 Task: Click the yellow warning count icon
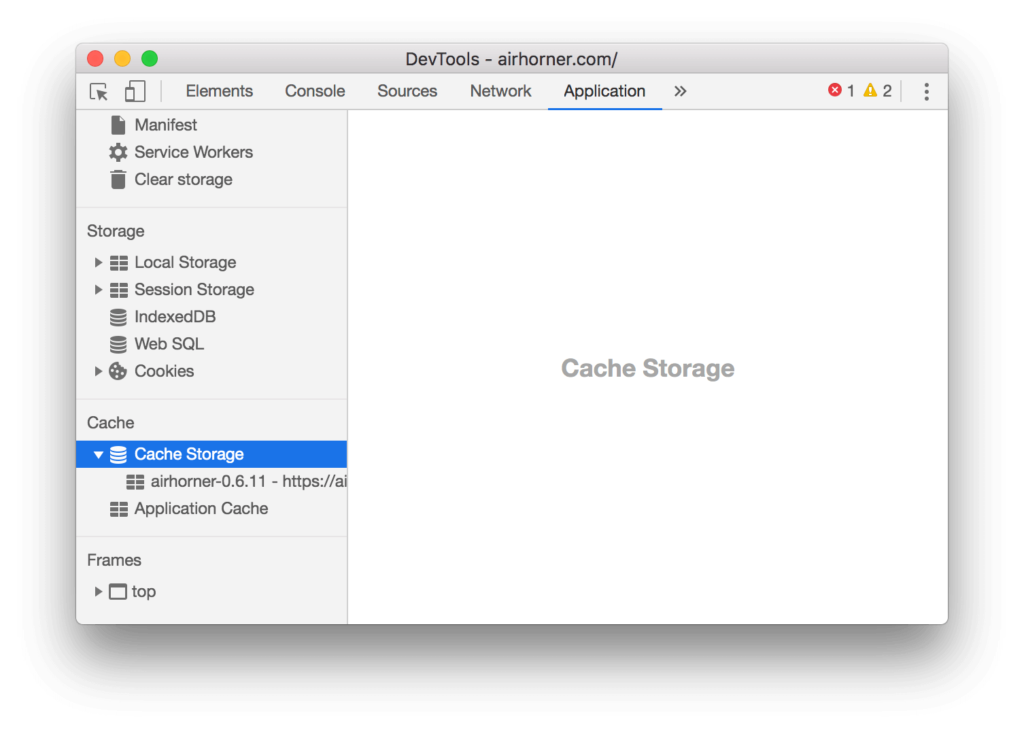pyautogui.click(x=870, y=90)
